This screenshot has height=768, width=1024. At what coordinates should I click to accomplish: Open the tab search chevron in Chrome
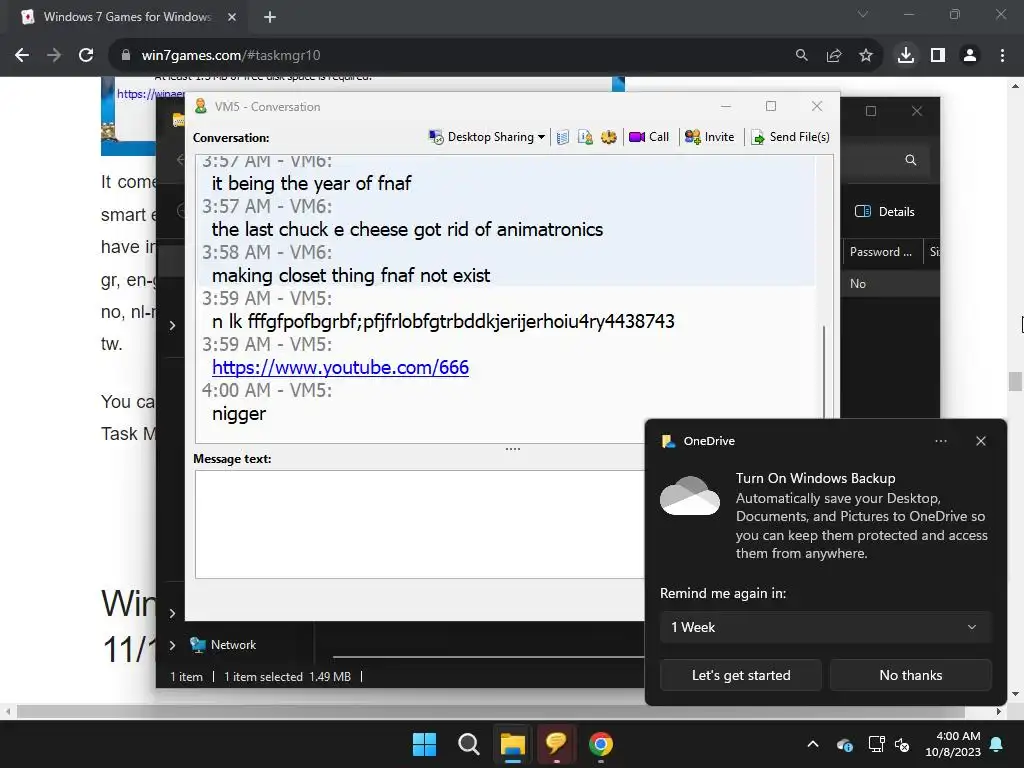pyautogui.click(x=863, y=14)
